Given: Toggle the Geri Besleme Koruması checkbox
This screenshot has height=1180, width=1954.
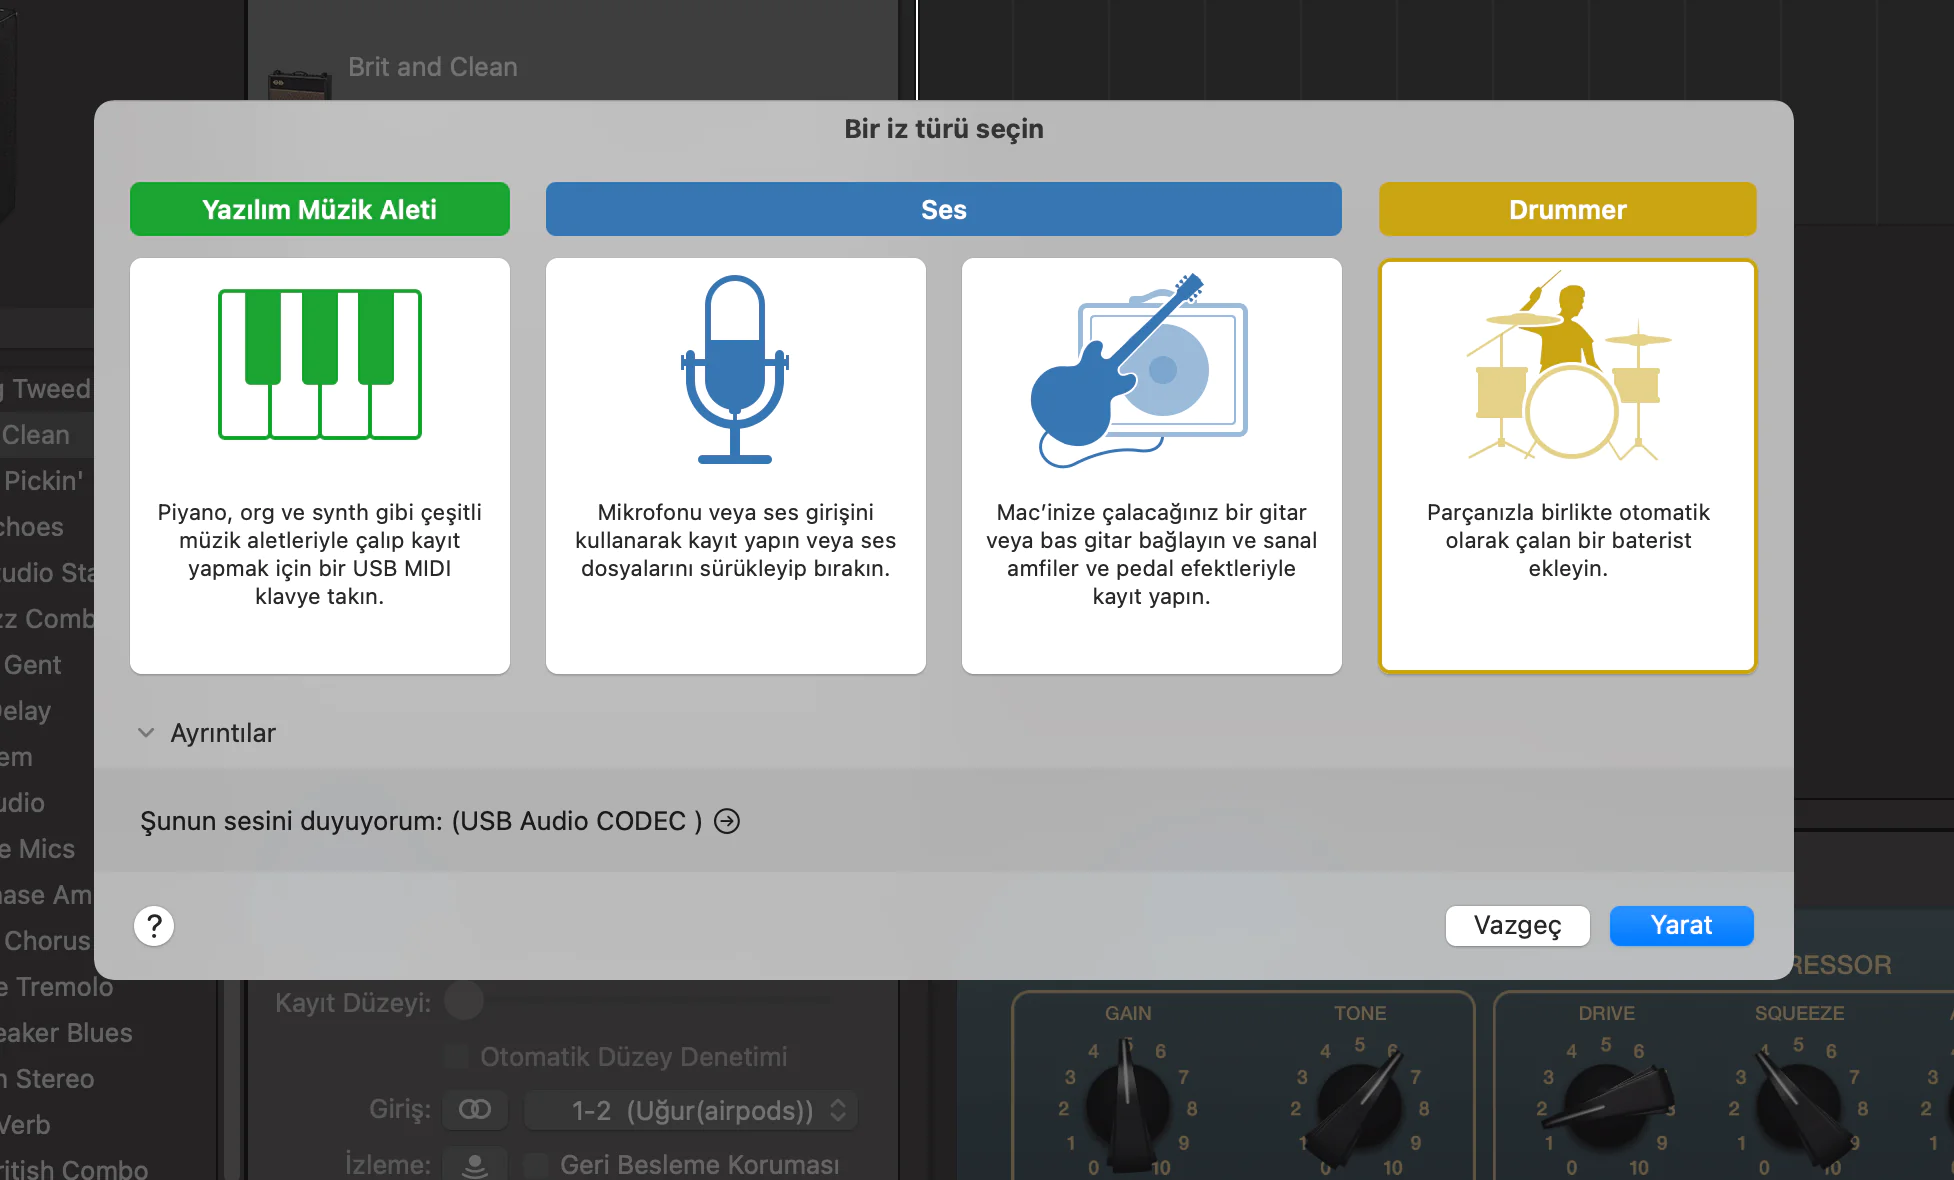Looking at the screenshot, I should [536, 1164].
